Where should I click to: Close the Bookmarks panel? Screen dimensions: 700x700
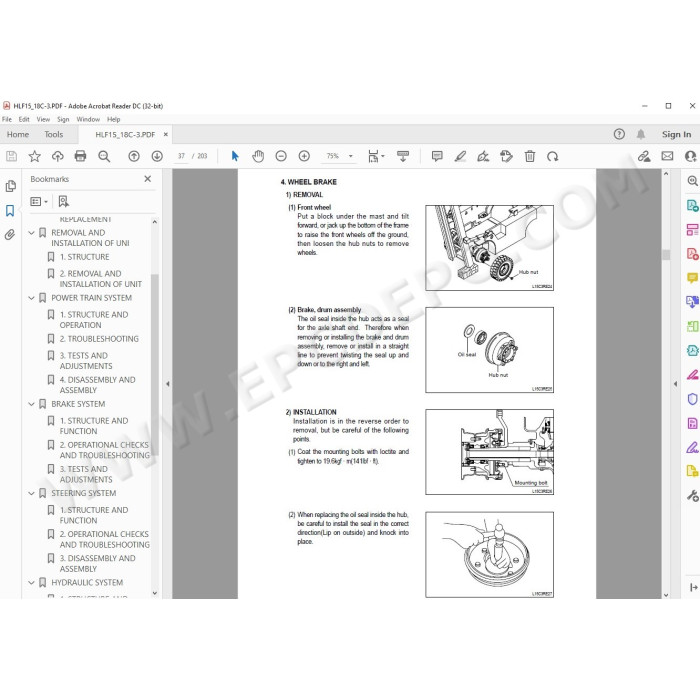148,179
